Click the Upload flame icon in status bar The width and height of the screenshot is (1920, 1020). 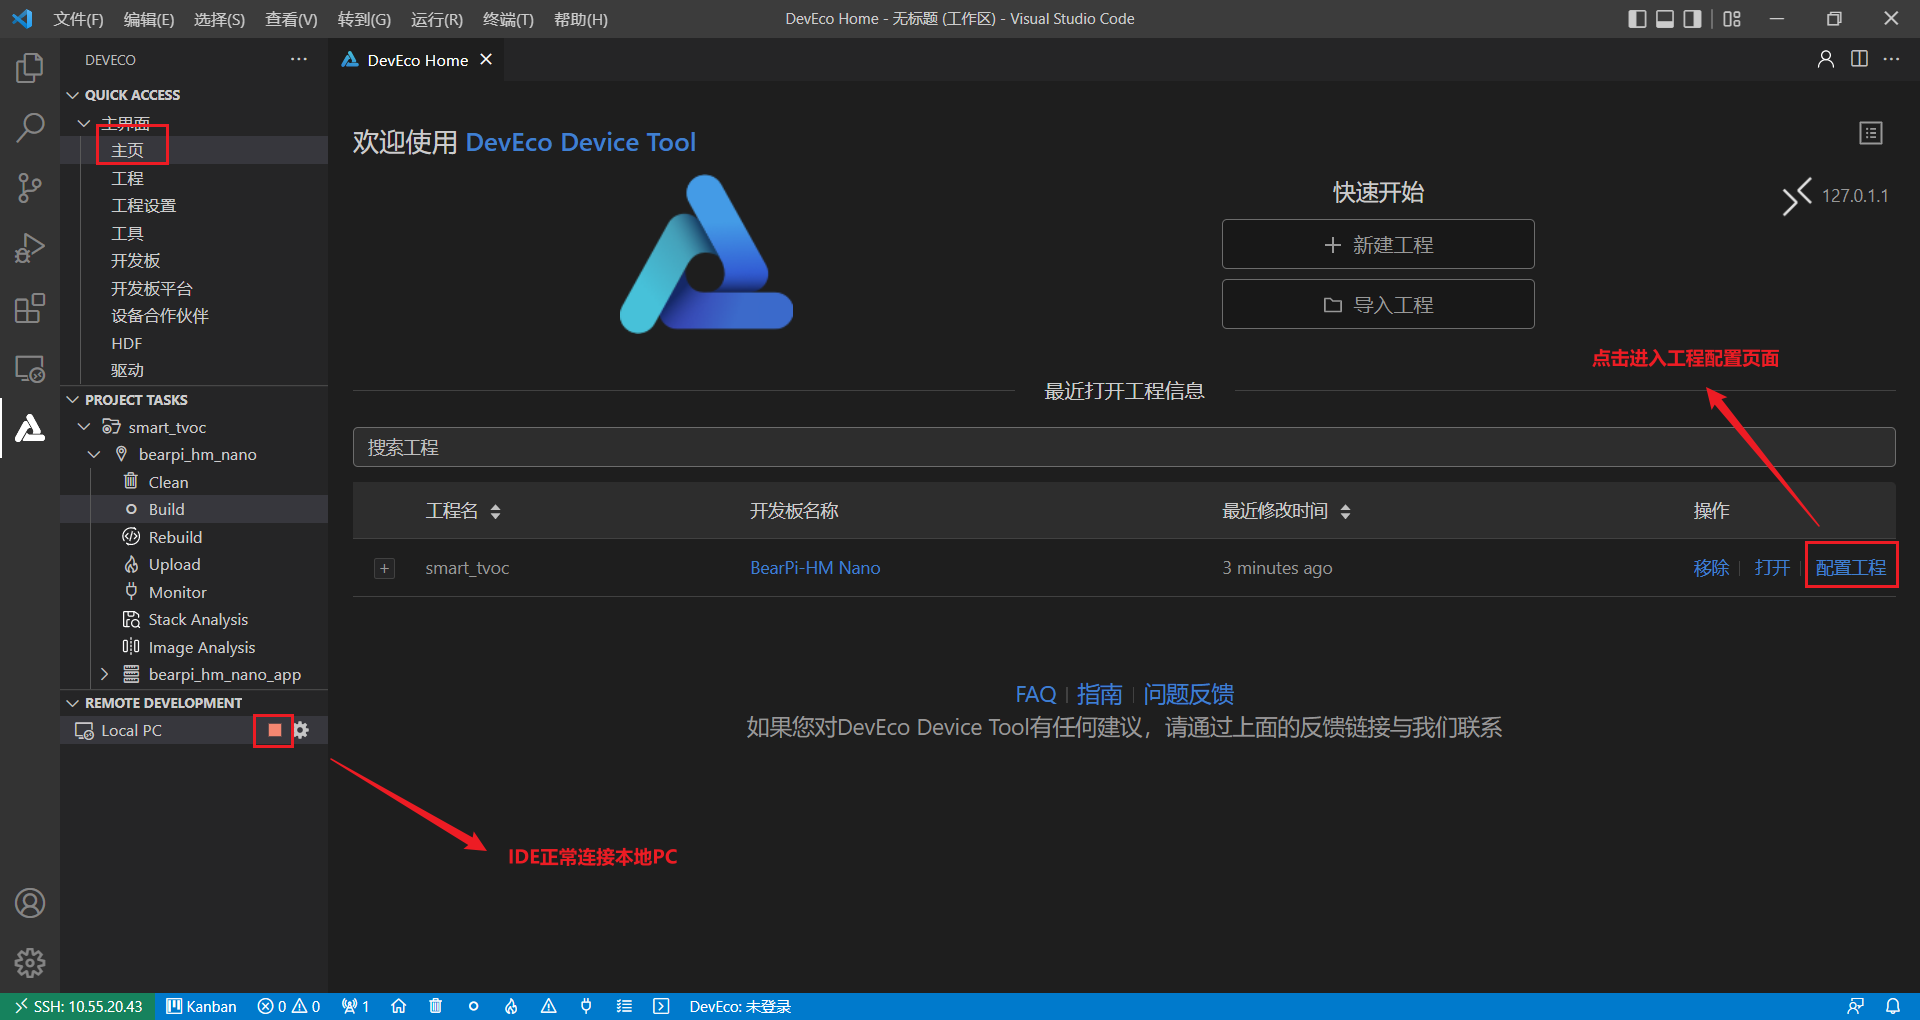pyautogui.click(x=511, y=1006)
